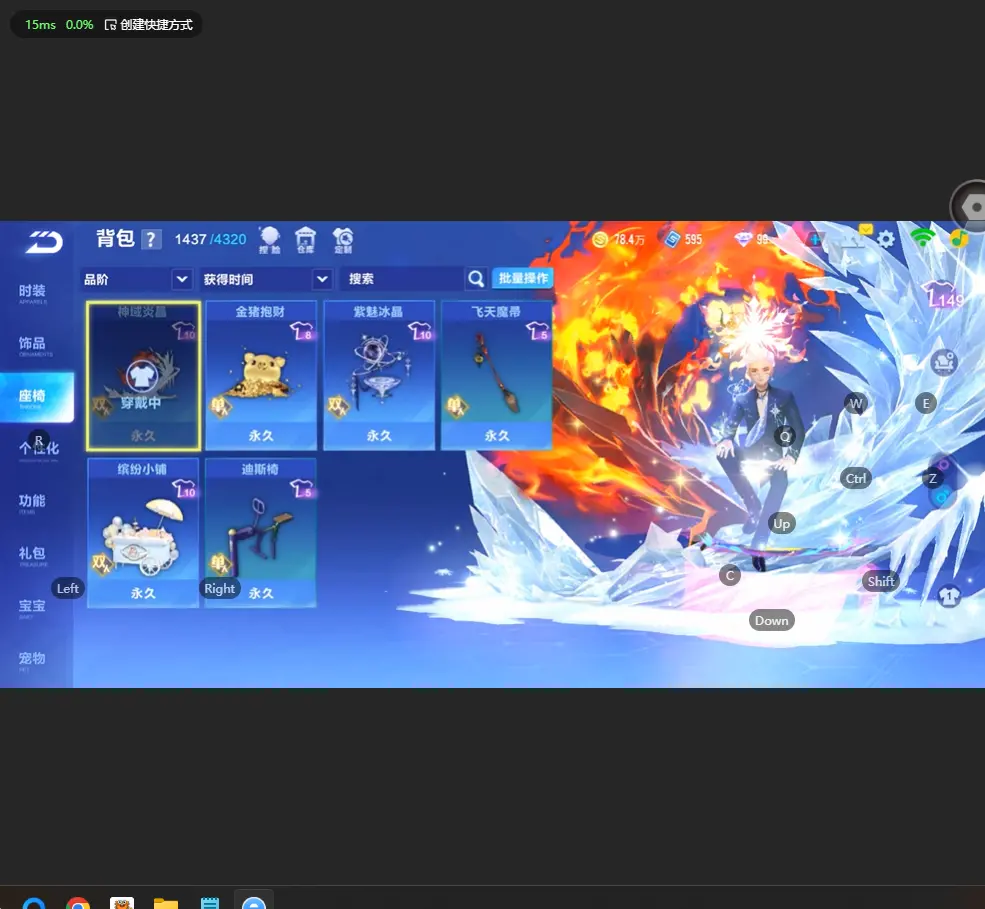Open the 个性化 personalization tab
985x909 pixels.
(38, 449)
